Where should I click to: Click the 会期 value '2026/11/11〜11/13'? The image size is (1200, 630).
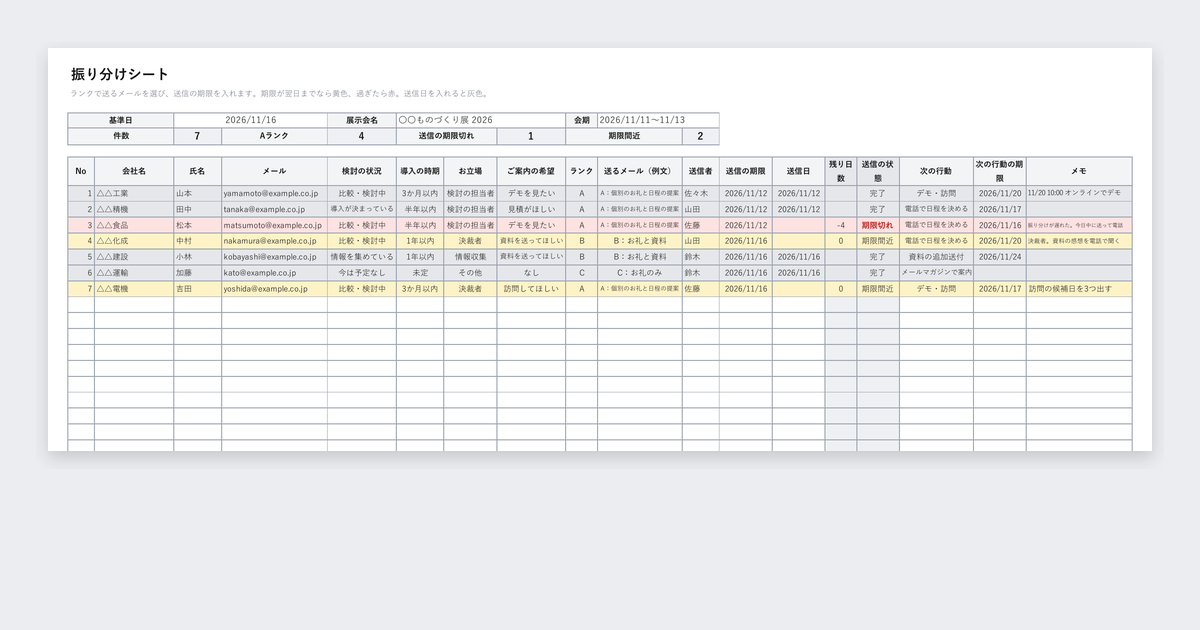tap(658, 120)
